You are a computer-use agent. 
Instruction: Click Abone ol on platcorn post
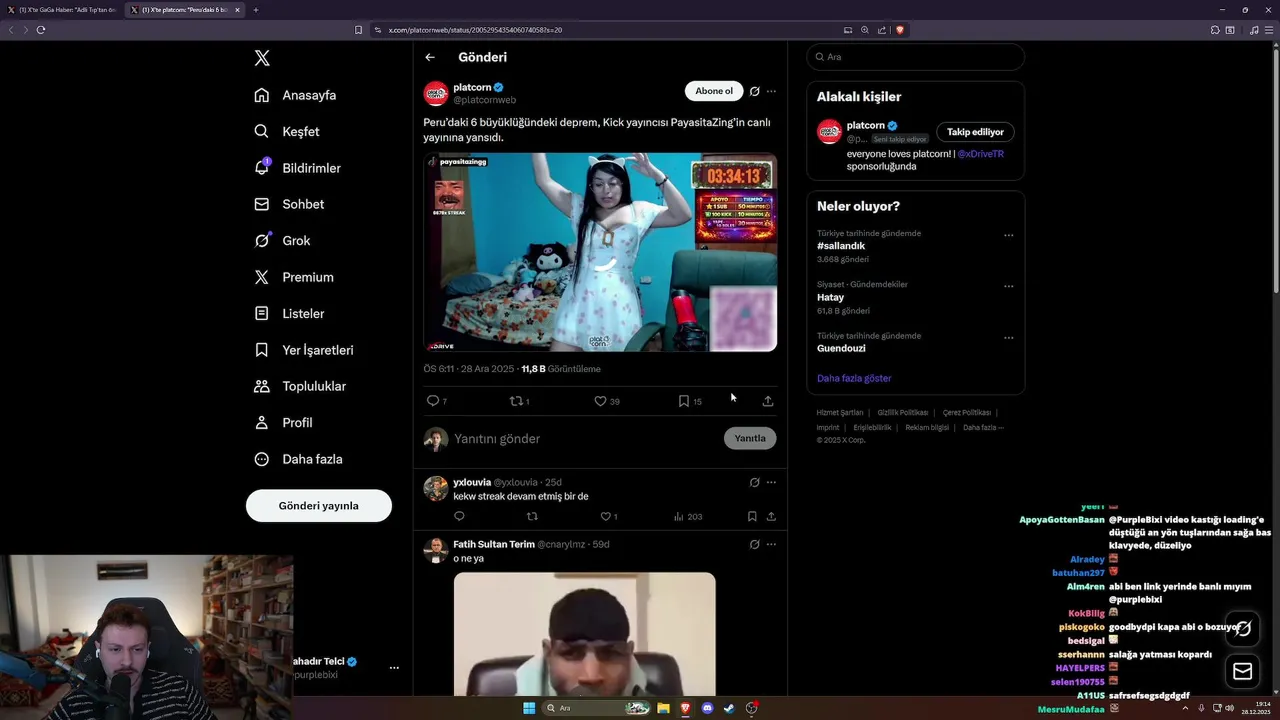pyautogui.click(x=714, y=91)
